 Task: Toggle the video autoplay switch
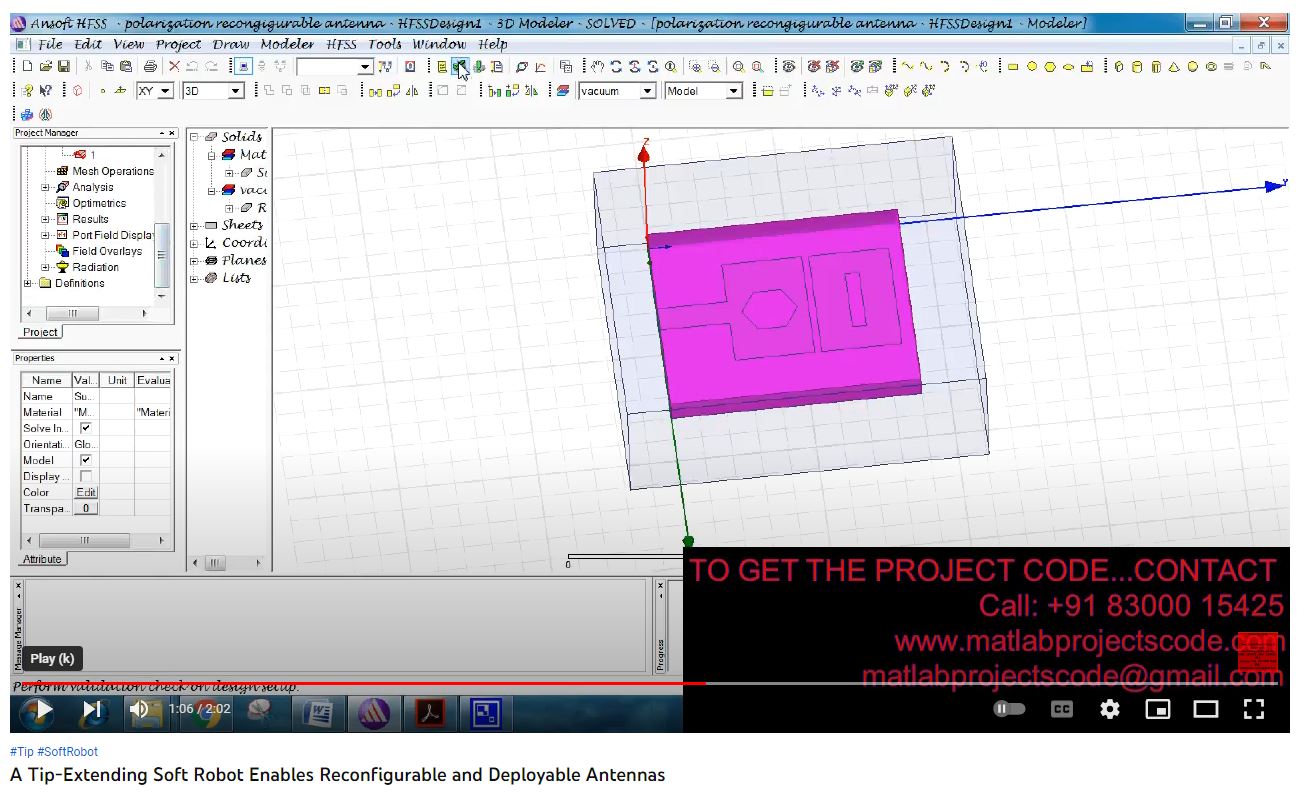point(1009,709)
